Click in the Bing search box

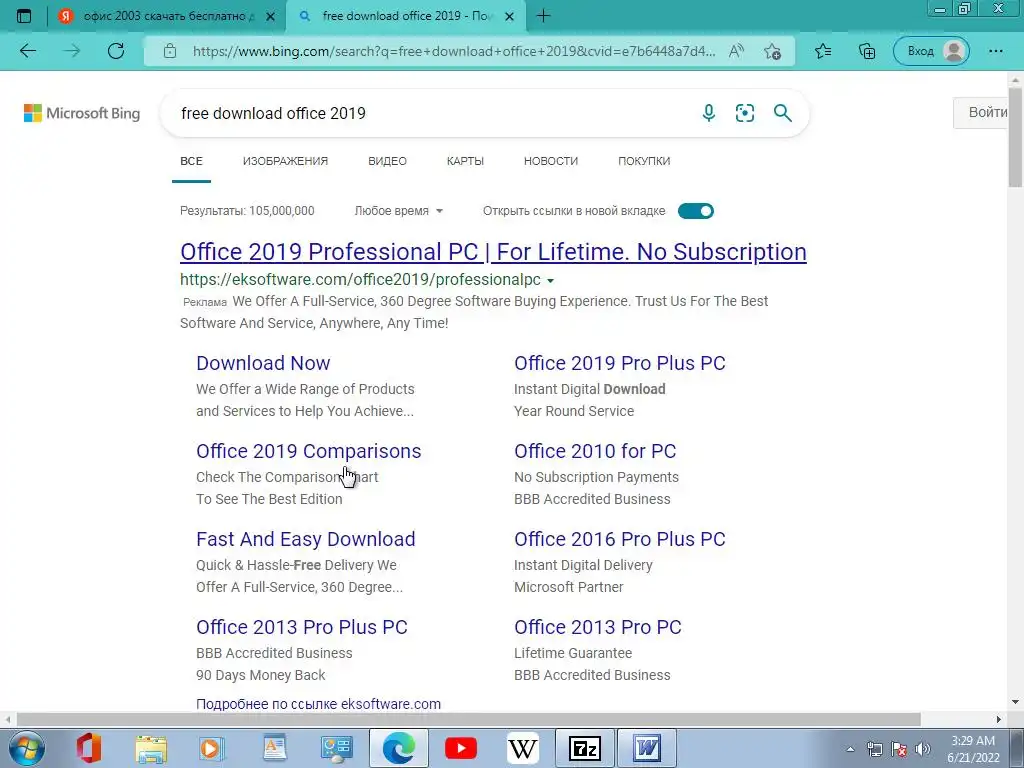click(x=431, y=113)
